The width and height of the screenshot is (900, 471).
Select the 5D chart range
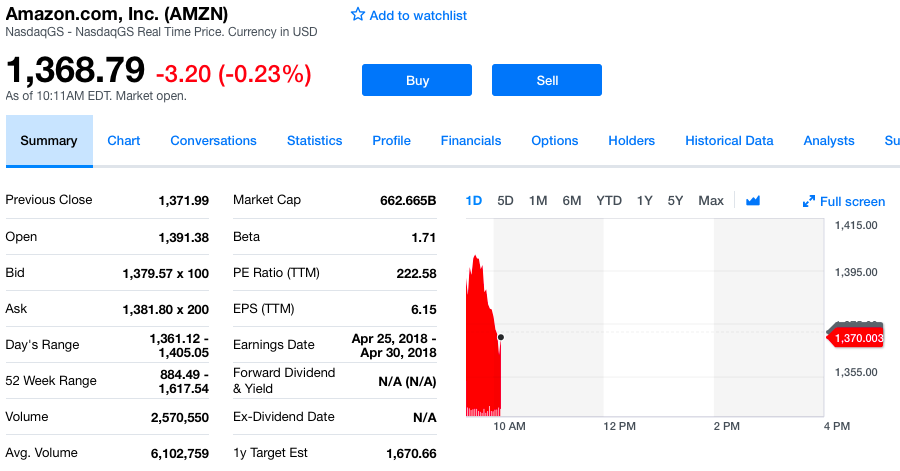505,201
